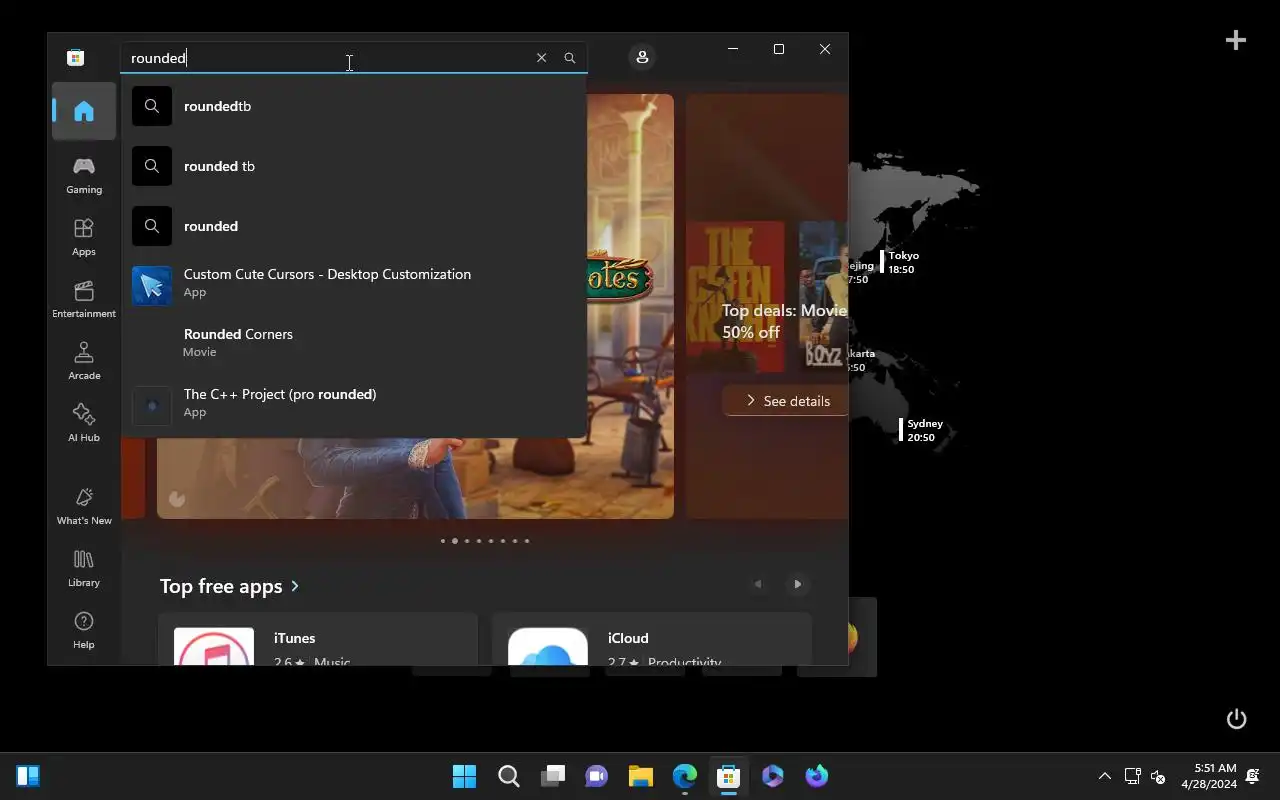Open the clock showing 5:51 AM
The height and width of the screenshot is (800, 1280).
[1209, 776]
